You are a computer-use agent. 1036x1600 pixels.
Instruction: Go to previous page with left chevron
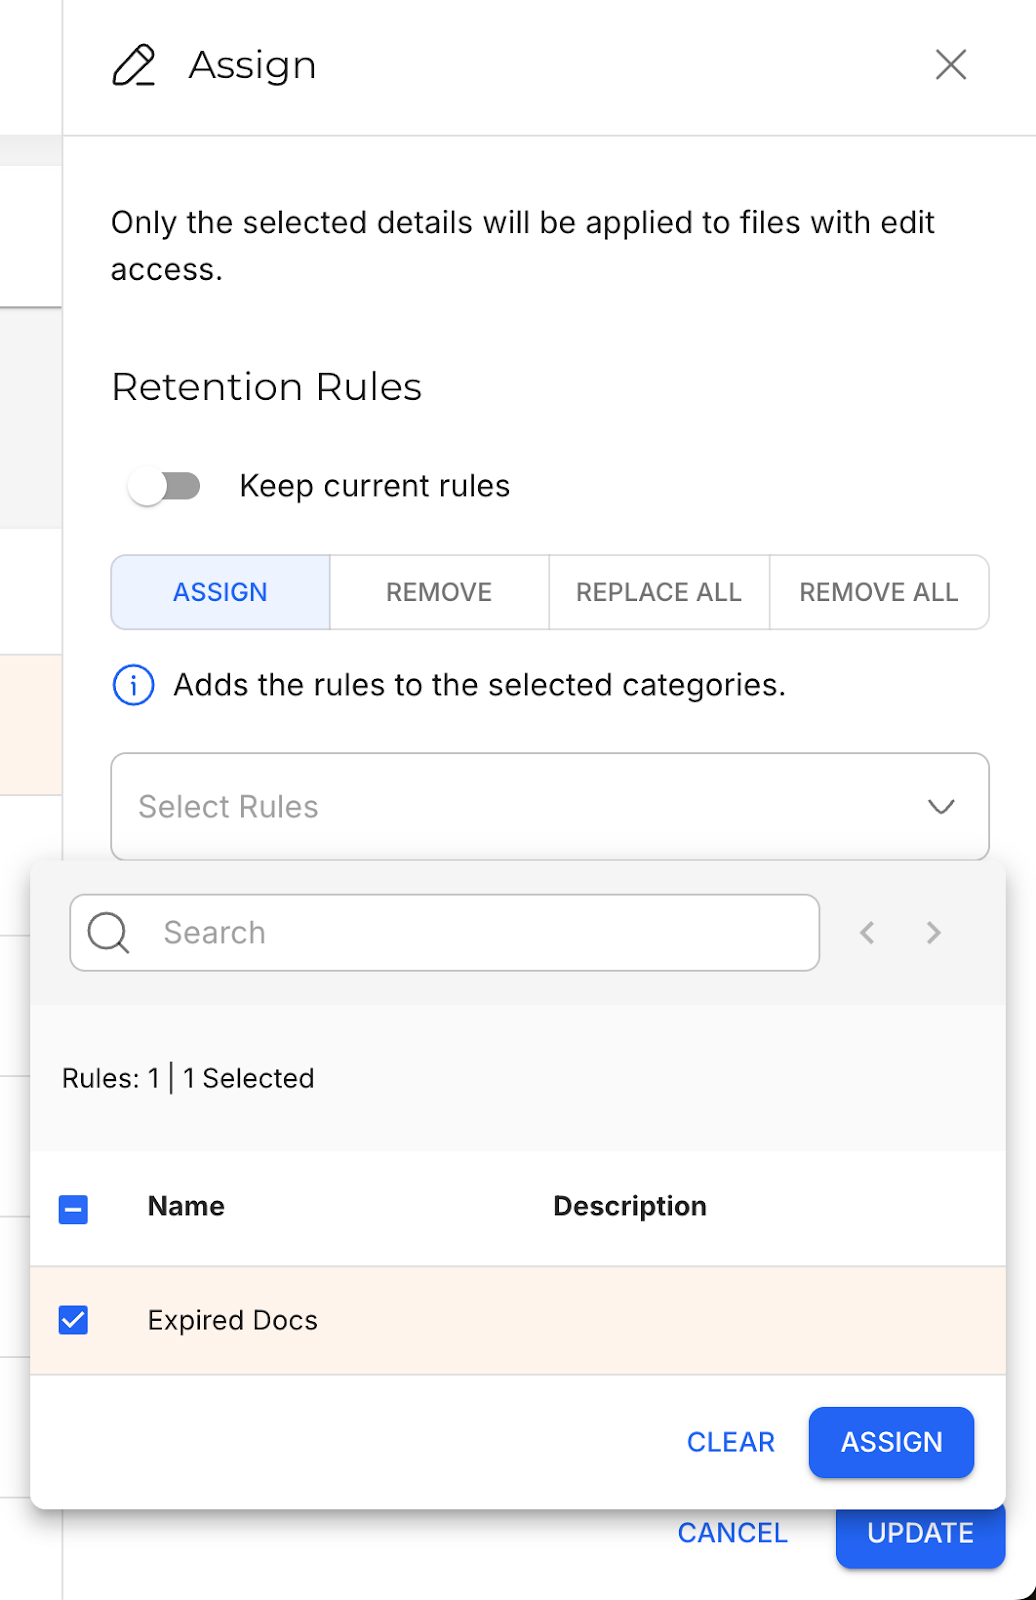(867, 933)
